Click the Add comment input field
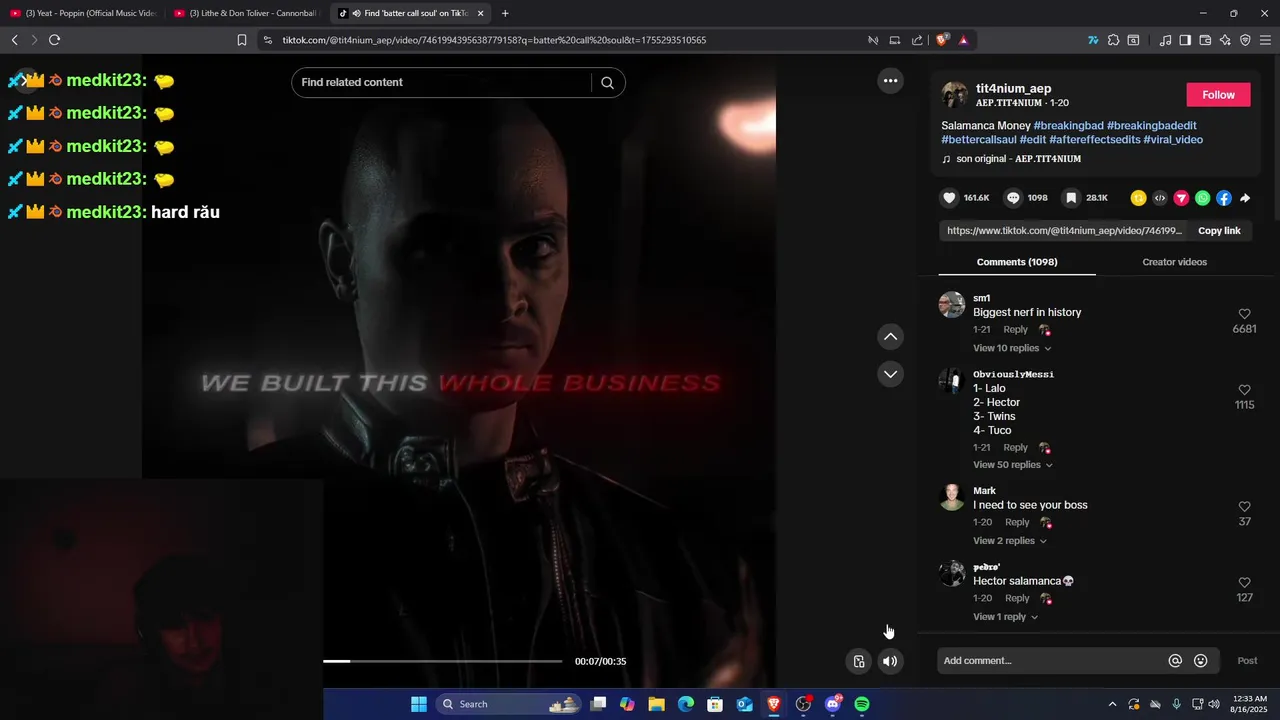1280x720 pixels. pyautogui.click(x=1052, y=661)
